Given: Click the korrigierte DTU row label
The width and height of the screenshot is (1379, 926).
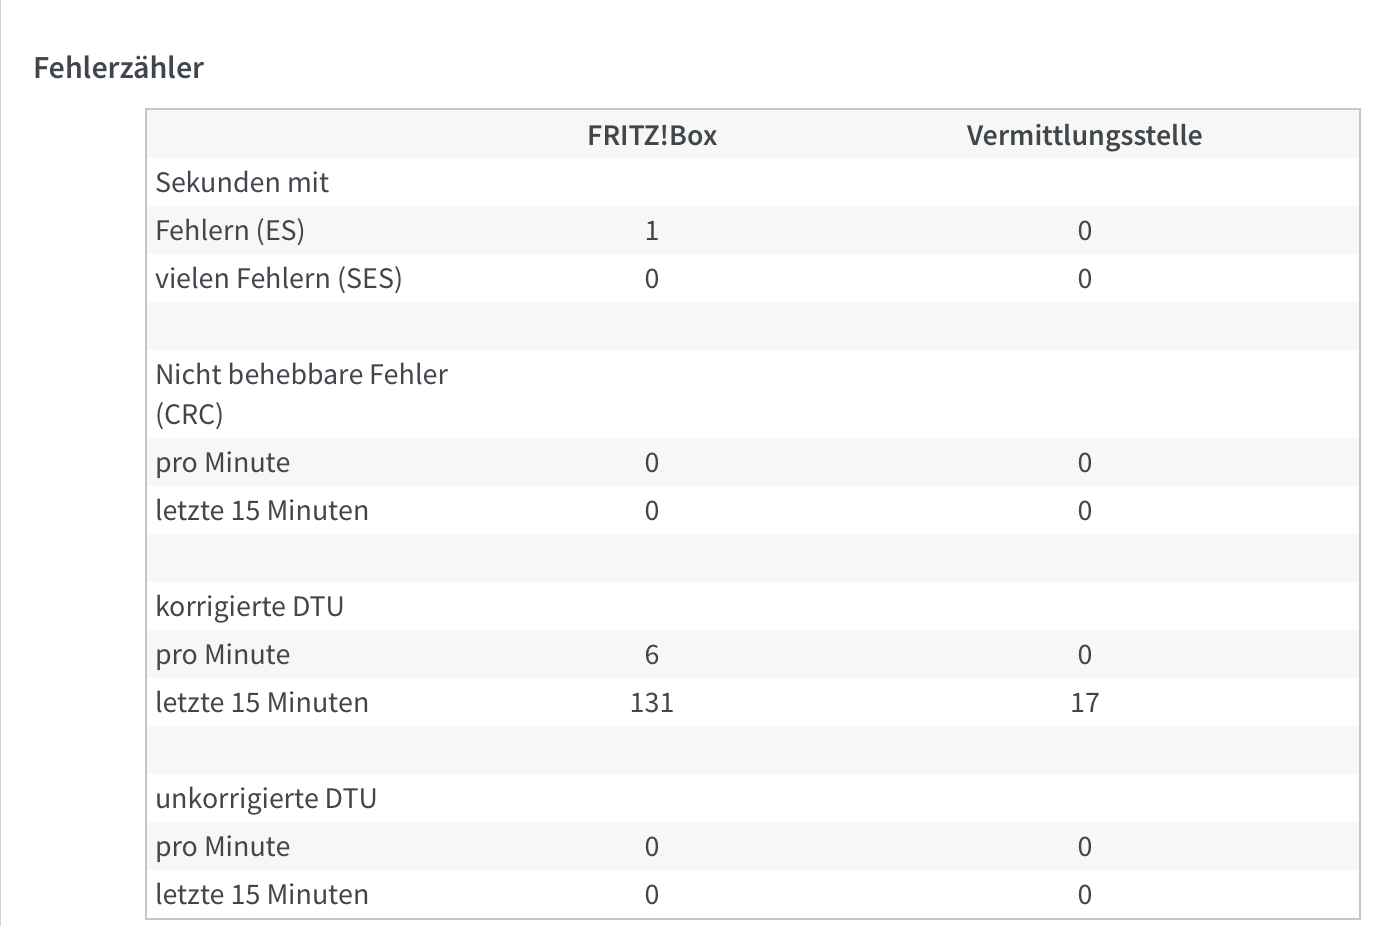Looking at the screenshot, I should pyautogui.click(x=250, y=606).
